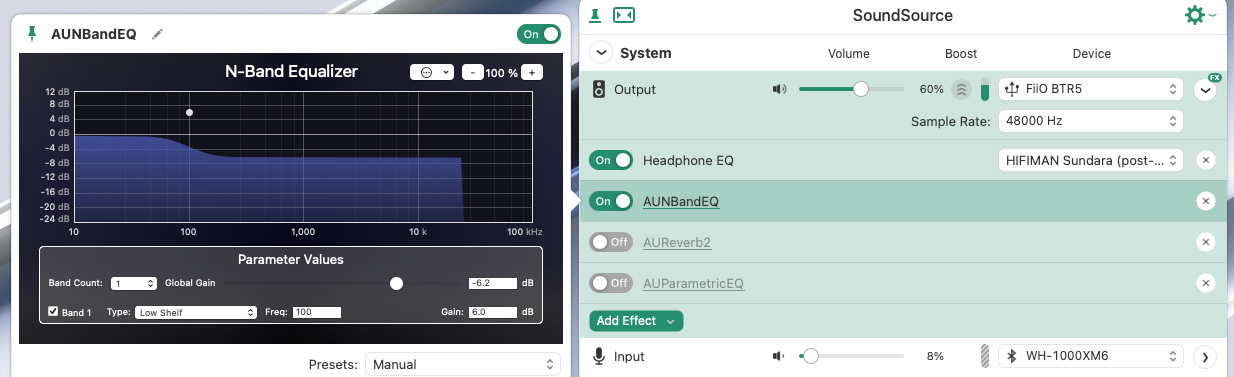1234x377 pixels.
Task: Open the FiiO BTR5 output device dropdown
Action: click(1091, 89)
